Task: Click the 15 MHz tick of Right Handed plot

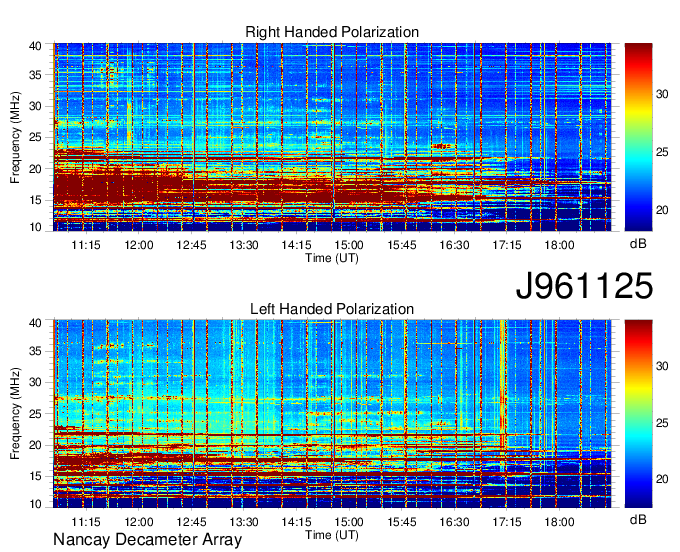Action: (x=36, y=200)
